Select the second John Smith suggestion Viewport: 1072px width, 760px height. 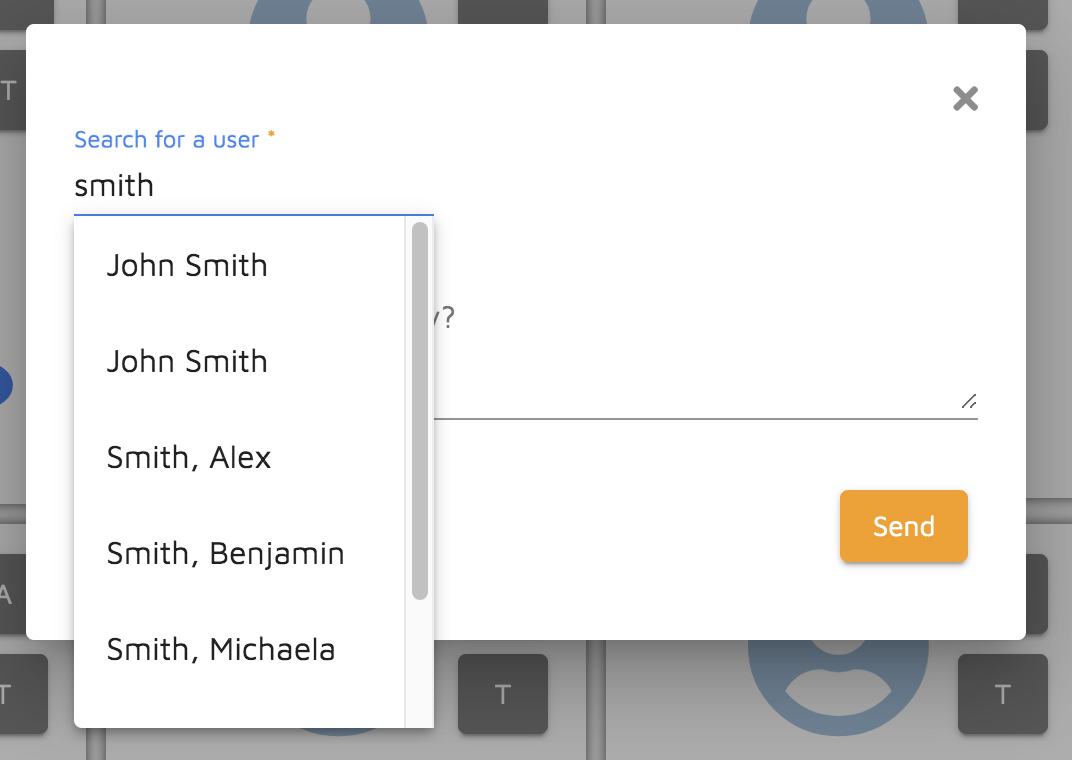point(187,362)
